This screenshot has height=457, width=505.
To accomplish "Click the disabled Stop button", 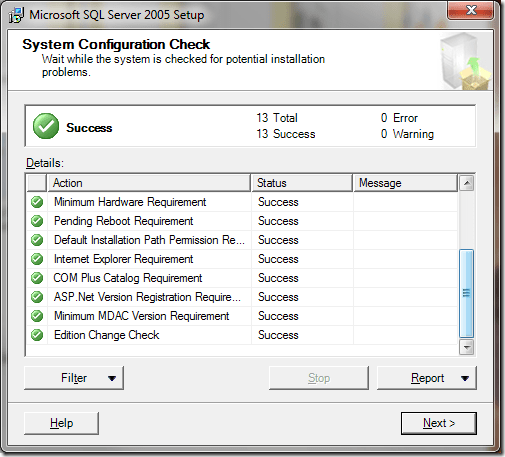I will click(x=319, y=378).
